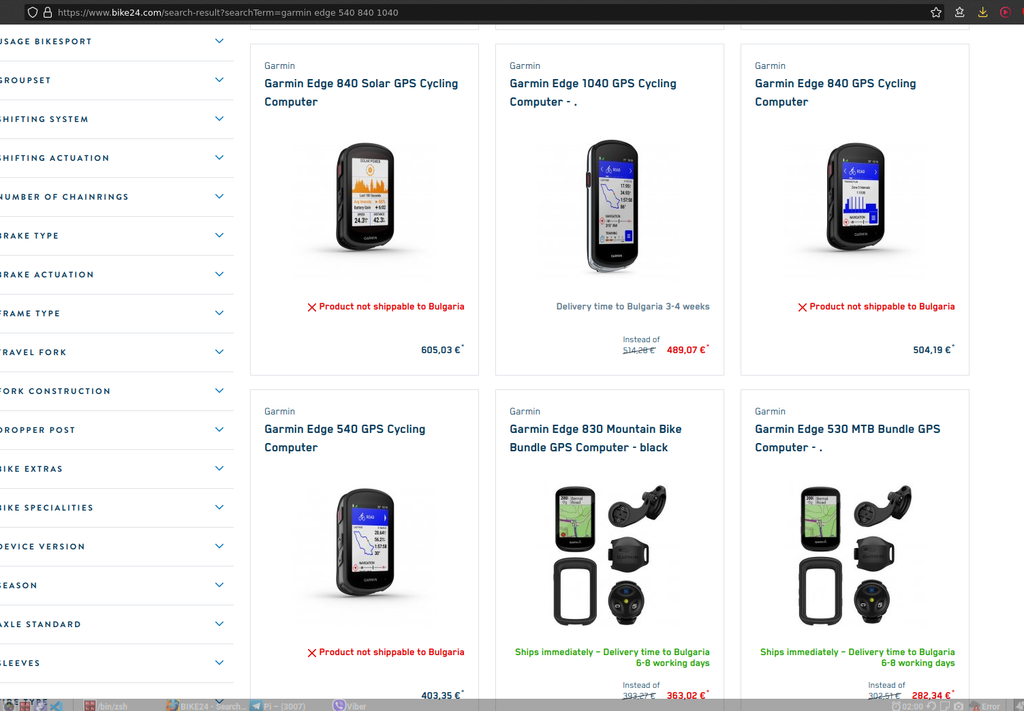The width and height of the screenshot is (1024, 711).
Task: Click the padlock site security icon
Action: coord(48,12)
